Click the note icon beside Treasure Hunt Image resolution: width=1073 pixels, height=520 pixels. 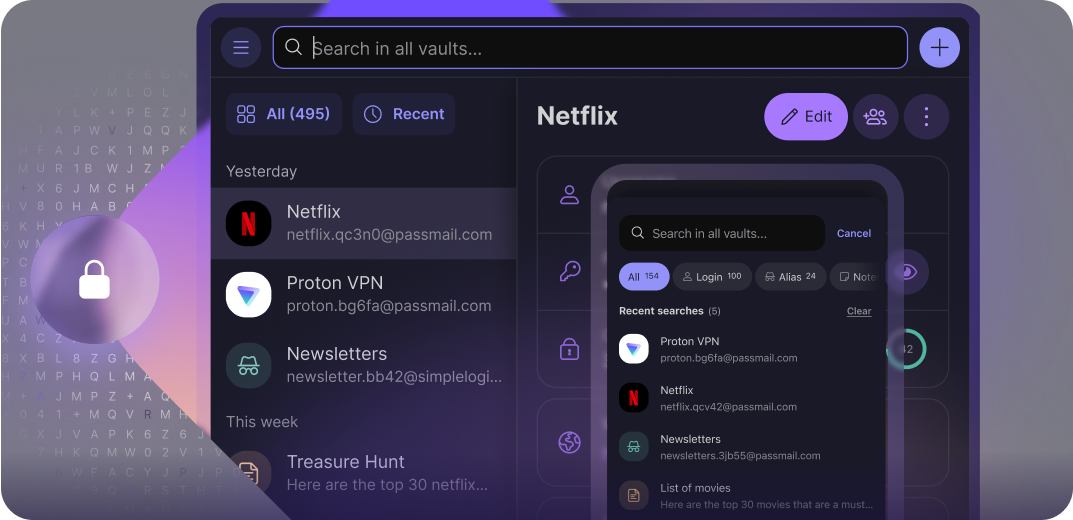[248, 473]
